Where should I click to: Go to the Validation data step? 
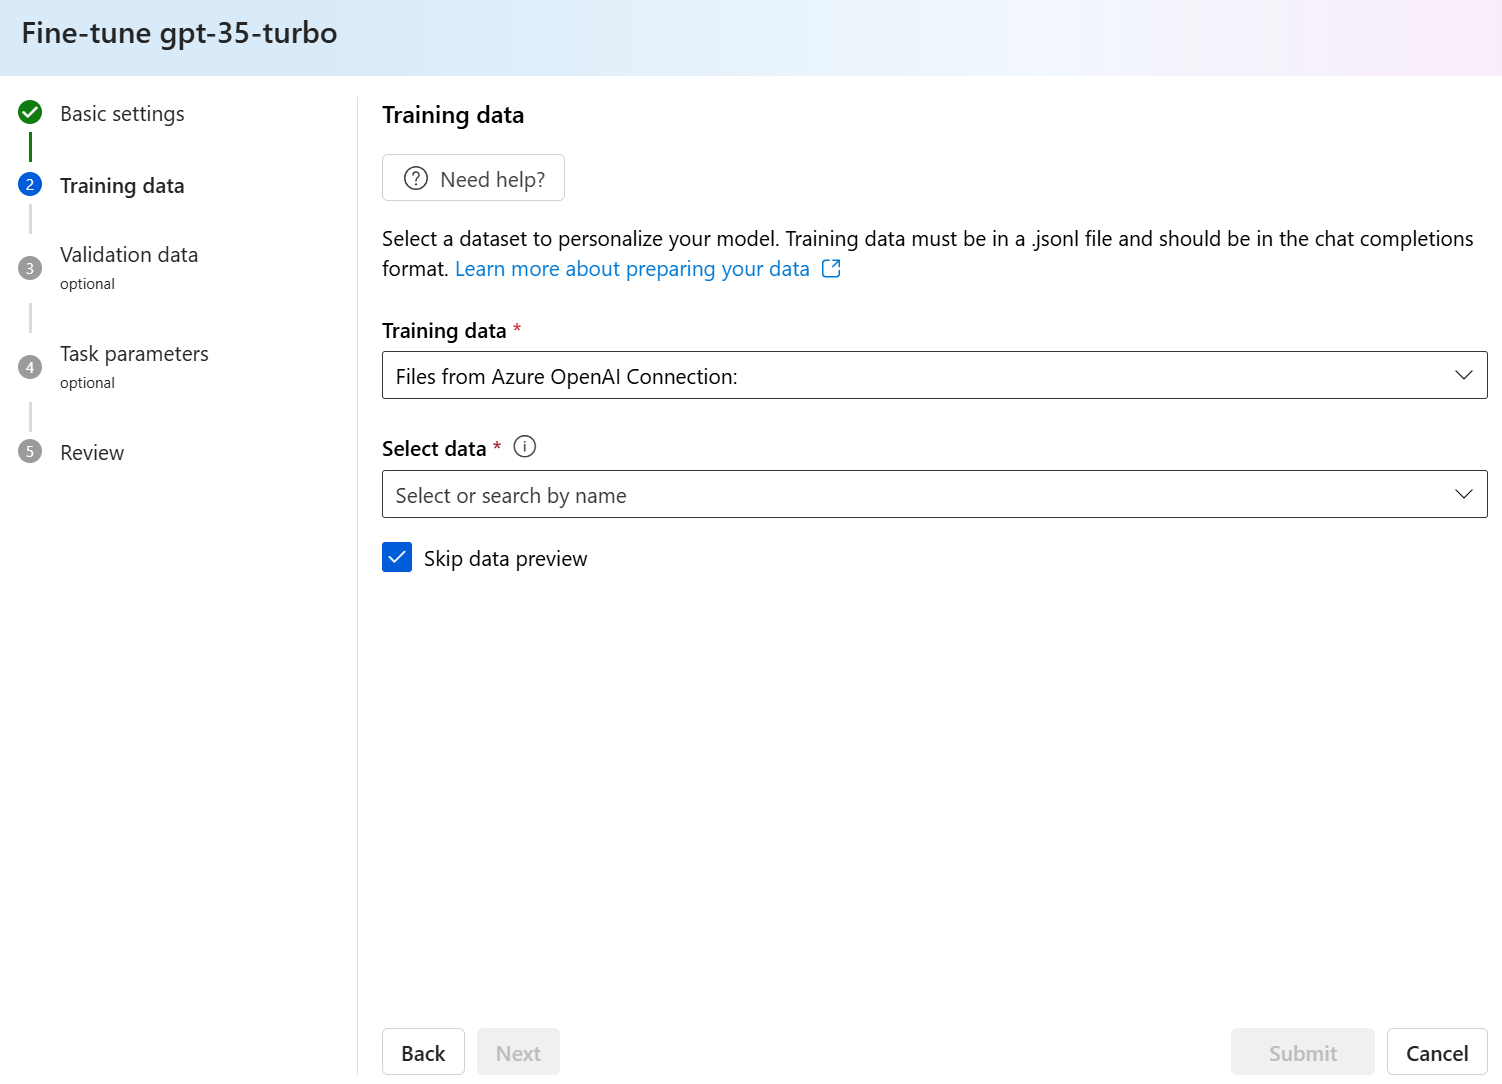click(129, 254)
